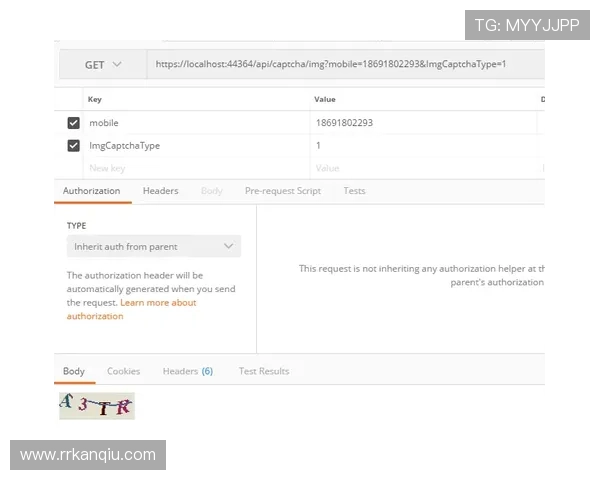Open the GET method dropdown
Viewport: 600px width, 480px height.
click(103, 65)
